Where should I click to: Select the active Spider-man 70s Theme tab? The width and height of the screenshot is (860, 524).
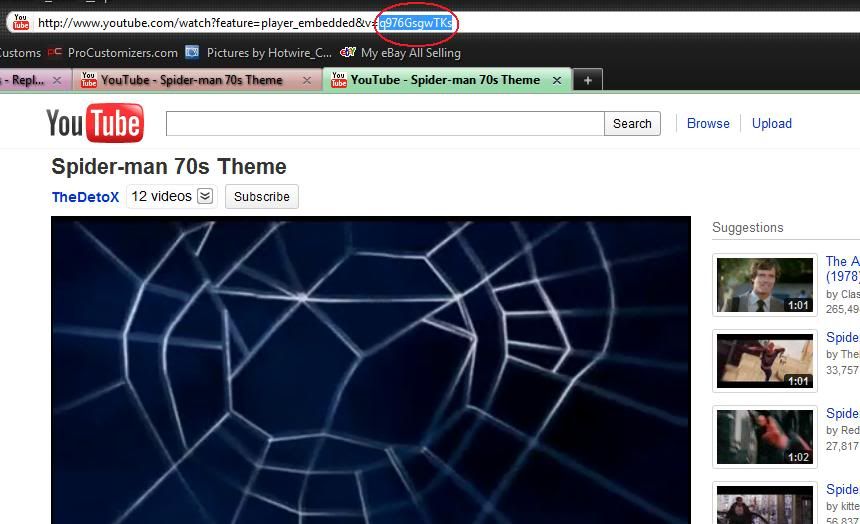pyautogui.click(x=445, y=80)
